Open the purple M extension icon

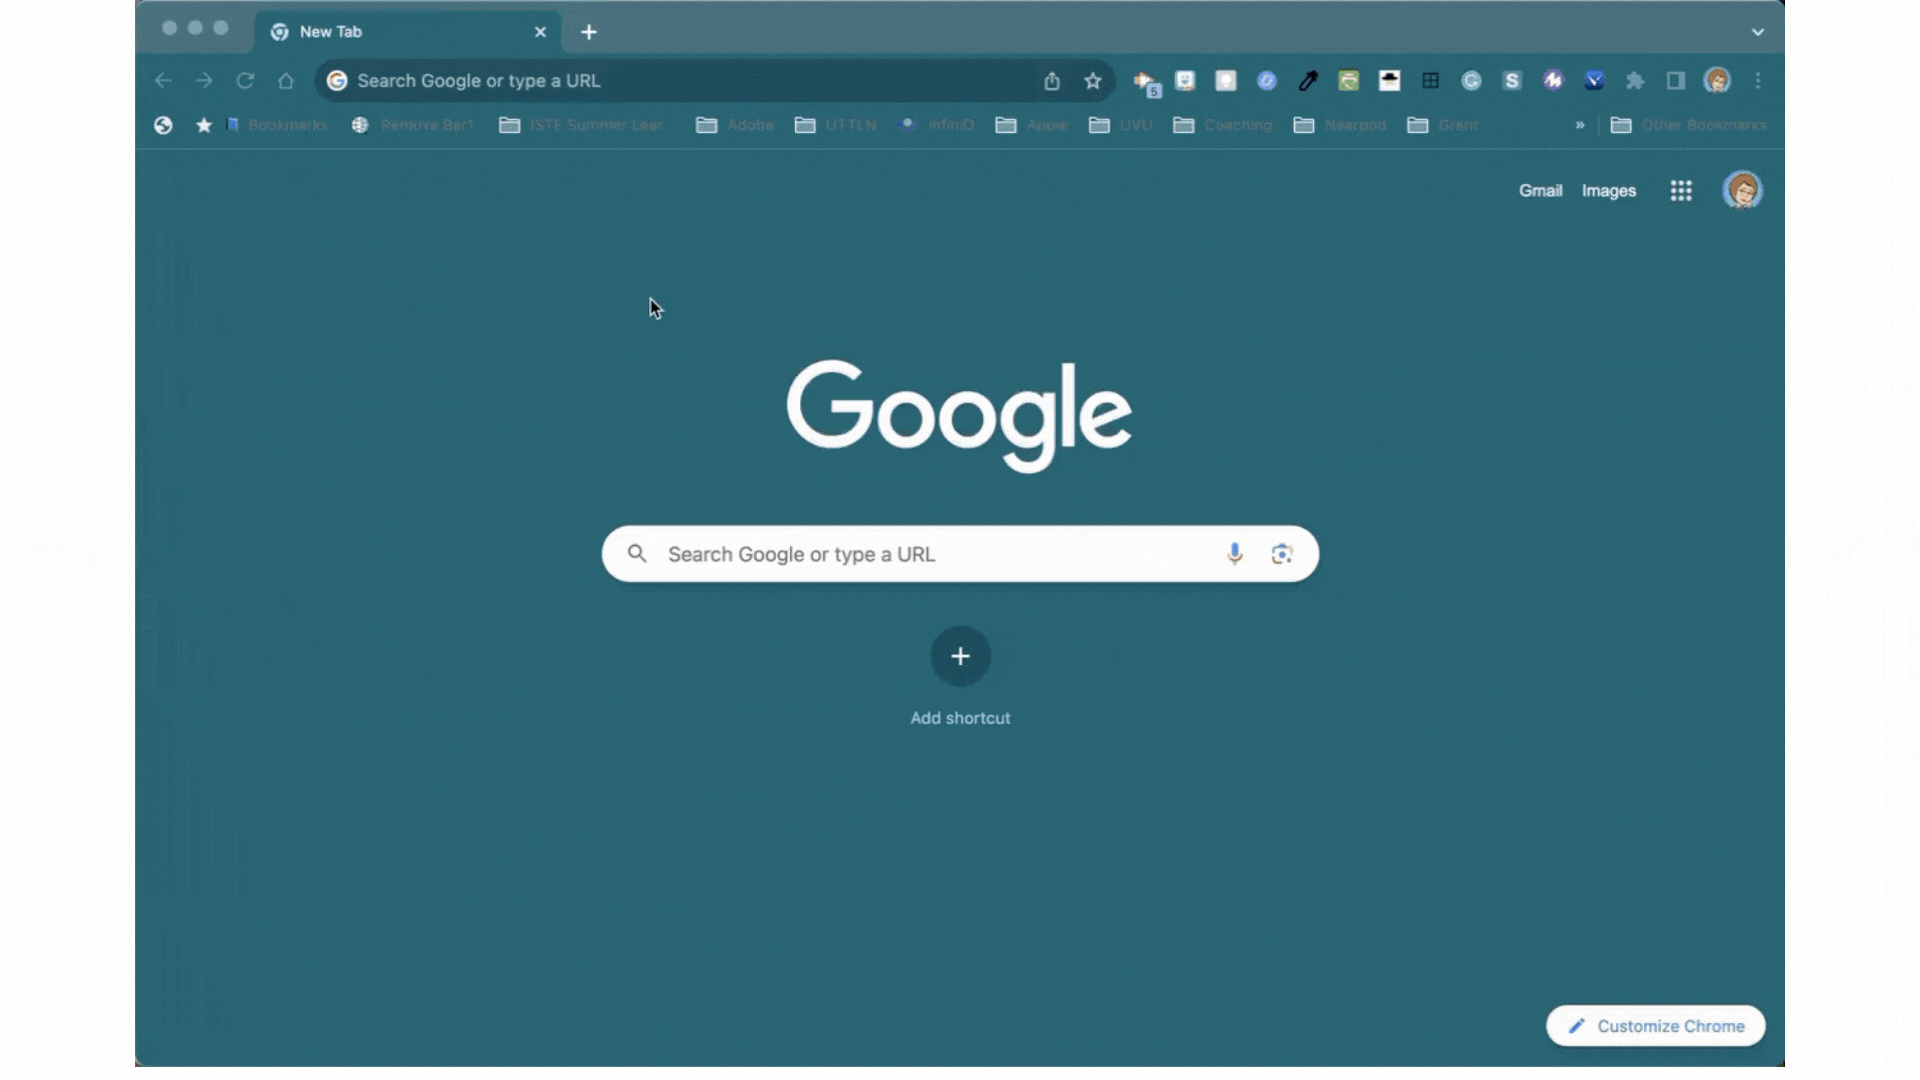[x=1553, y=81]
